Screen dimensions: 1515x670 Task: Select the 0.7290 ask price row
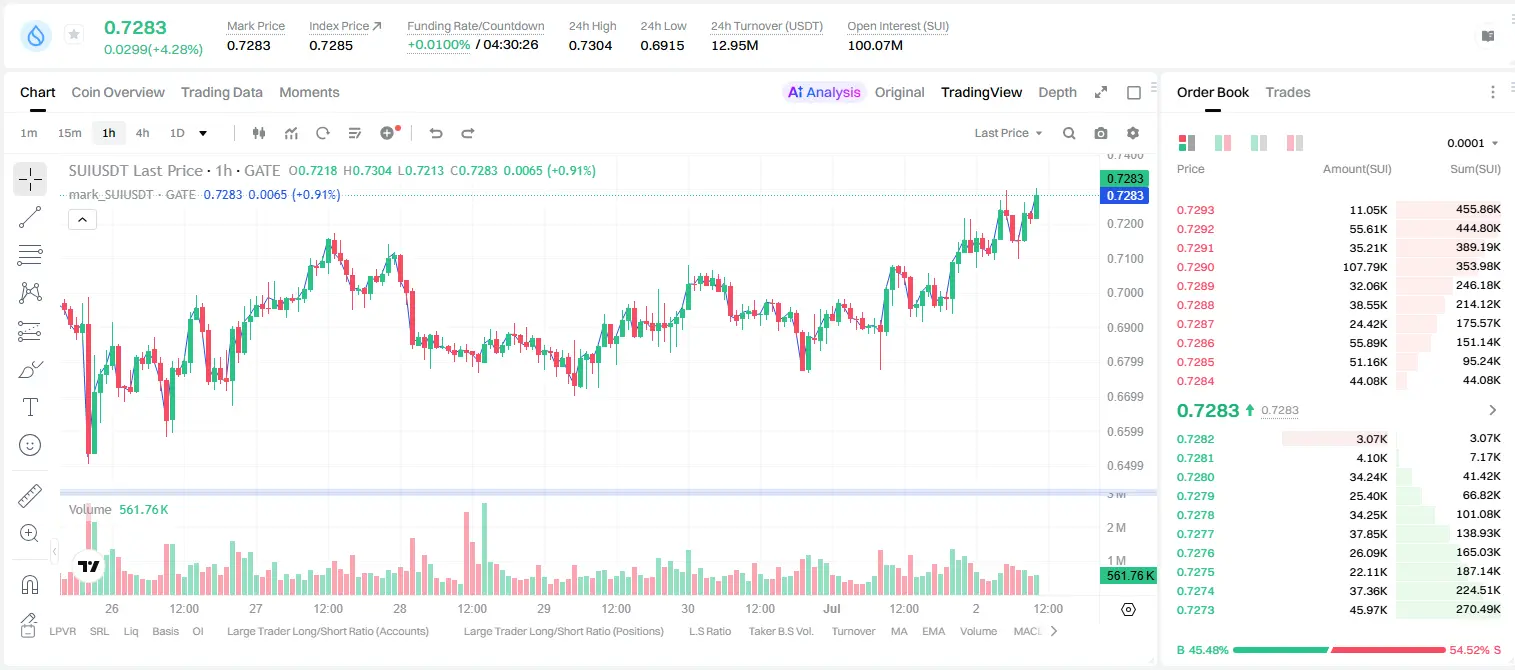pyautogui.click(x=1338, y=267)
